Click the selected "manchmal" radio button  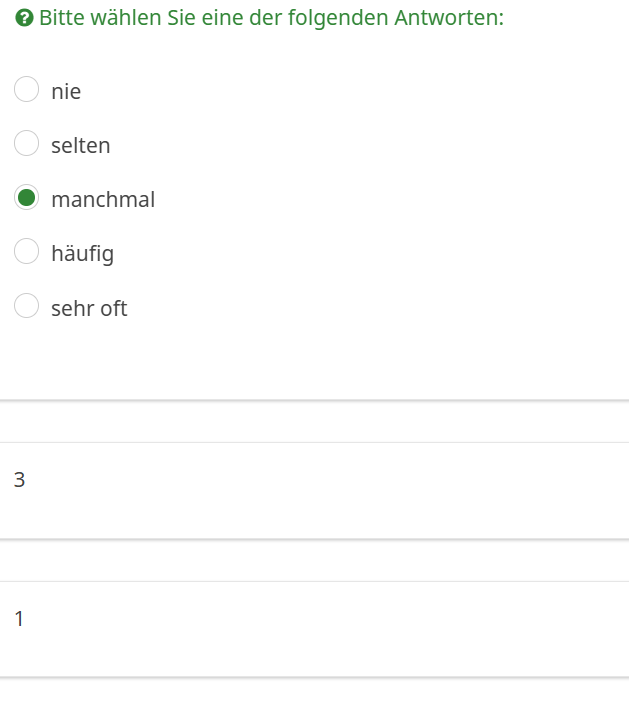[x=26, y=198]
